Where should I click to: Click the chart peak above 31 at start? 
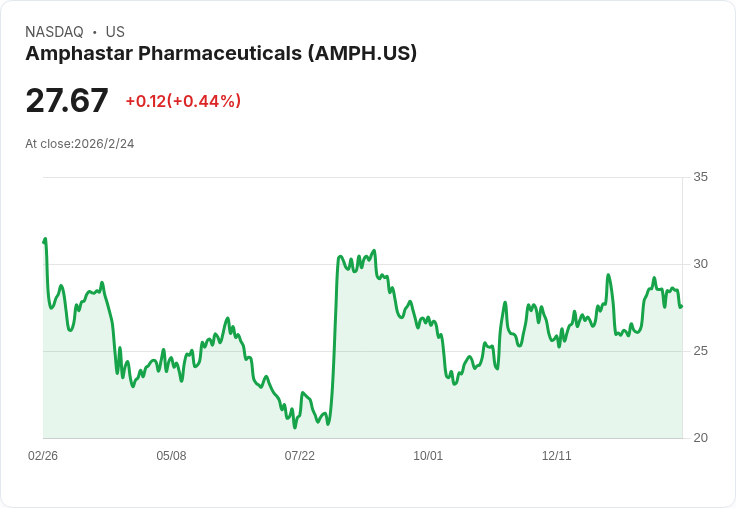coord(45,239)
